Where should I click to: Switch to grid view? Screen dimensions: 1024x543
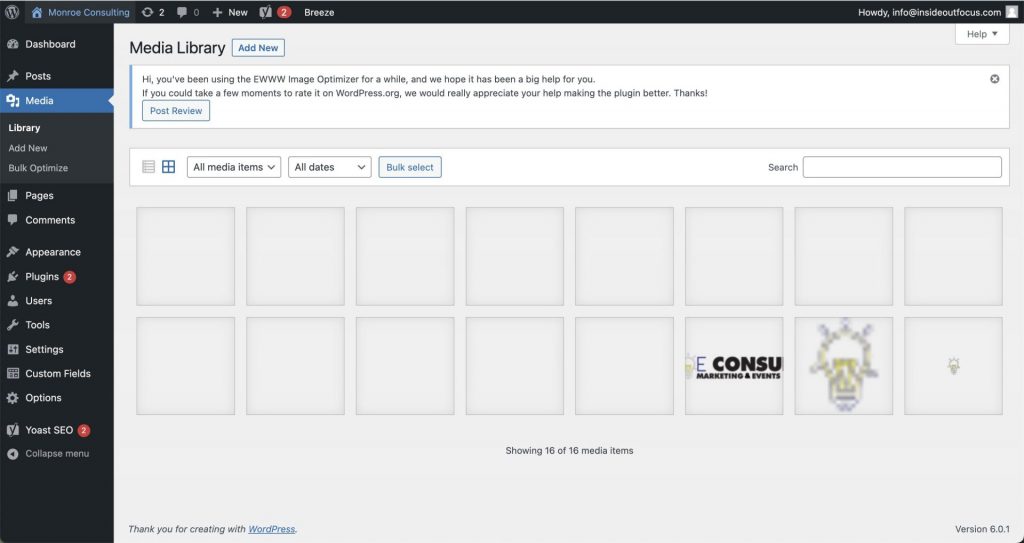(x=168, y=167)
